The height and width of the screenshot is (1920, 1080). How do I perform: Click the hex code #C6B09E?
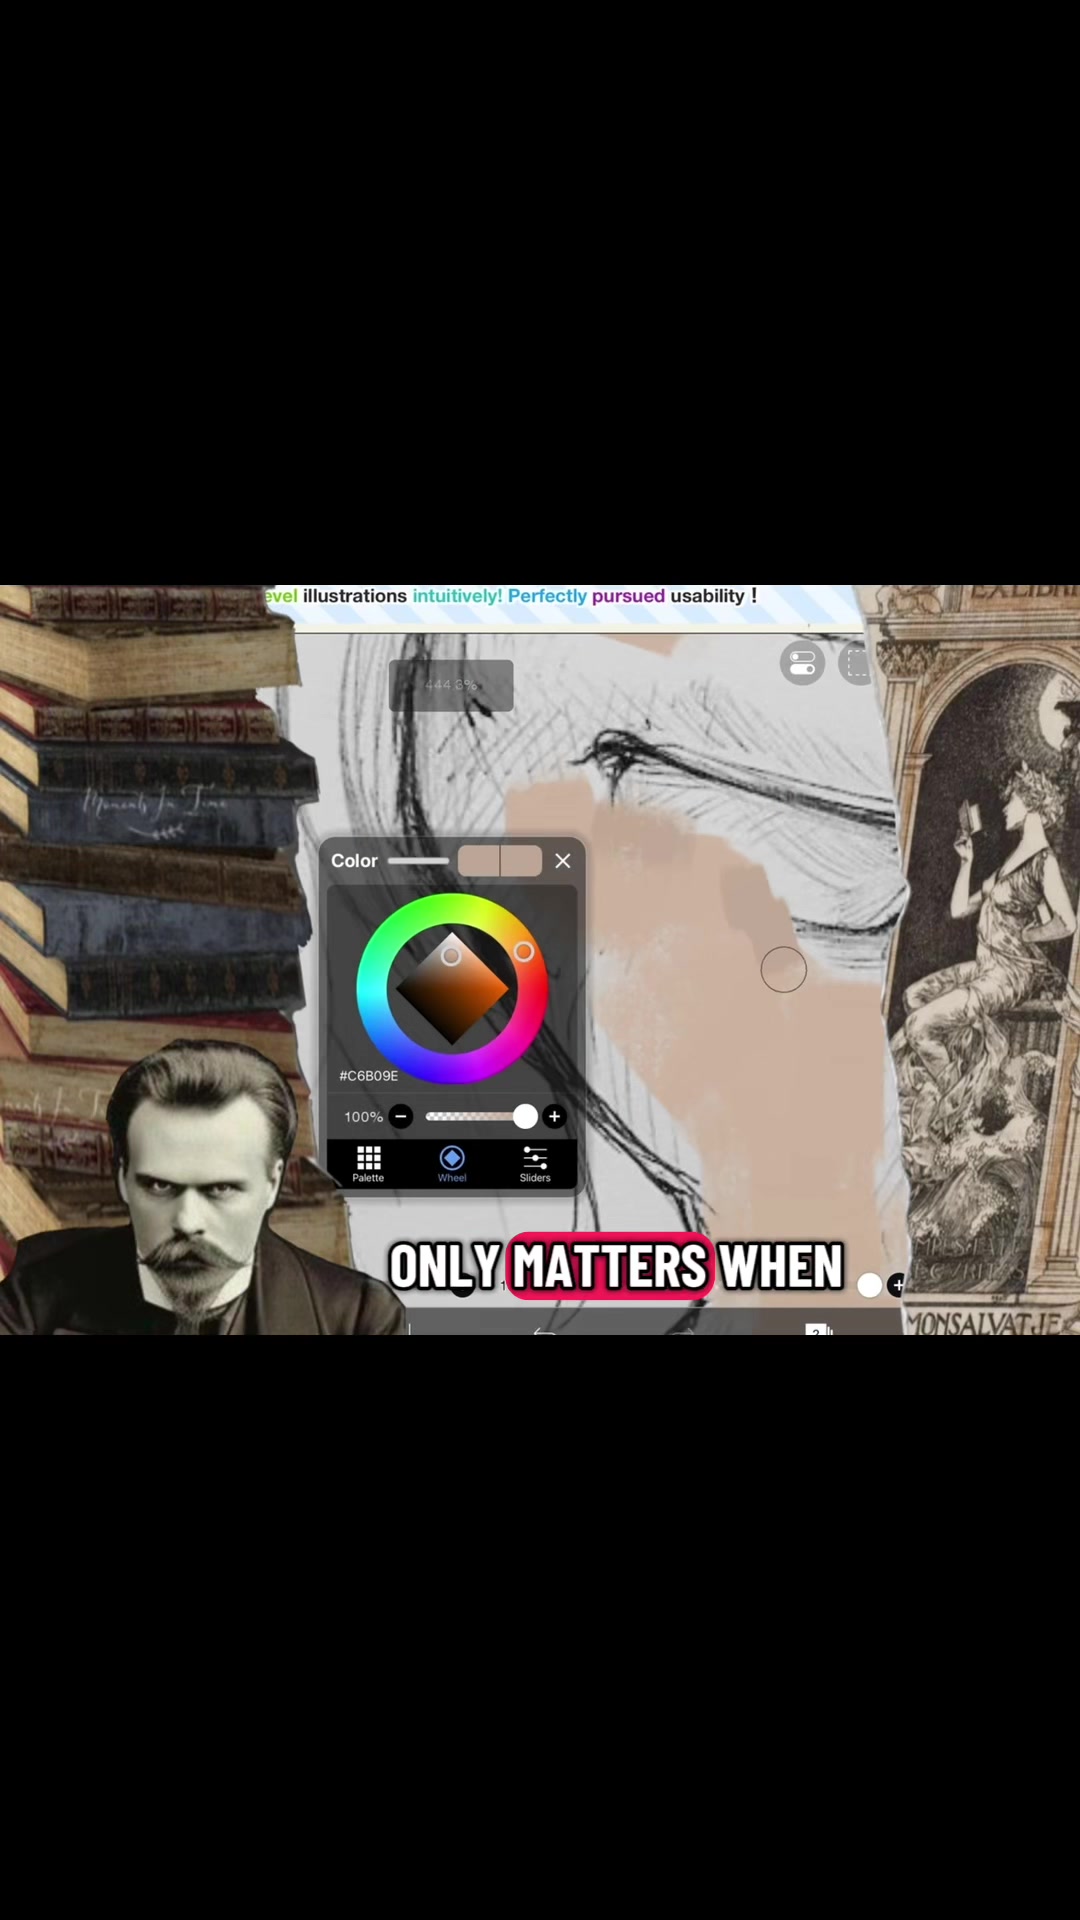coord(368,1076)
